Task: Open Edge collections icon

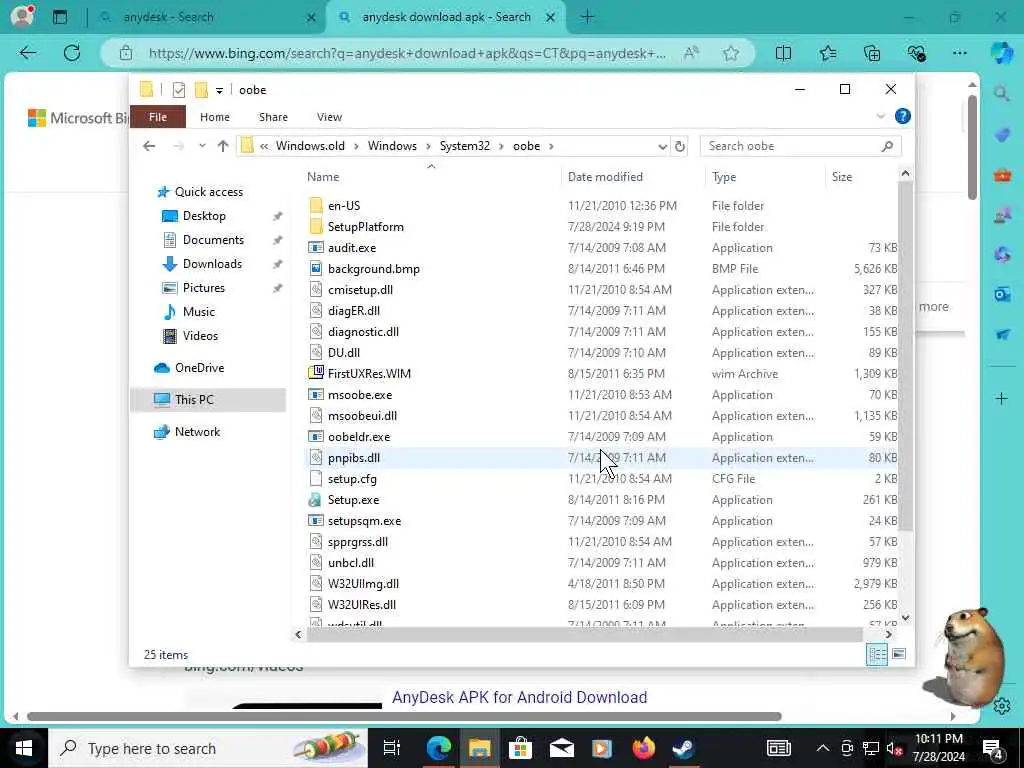Action: pos(872,53)
